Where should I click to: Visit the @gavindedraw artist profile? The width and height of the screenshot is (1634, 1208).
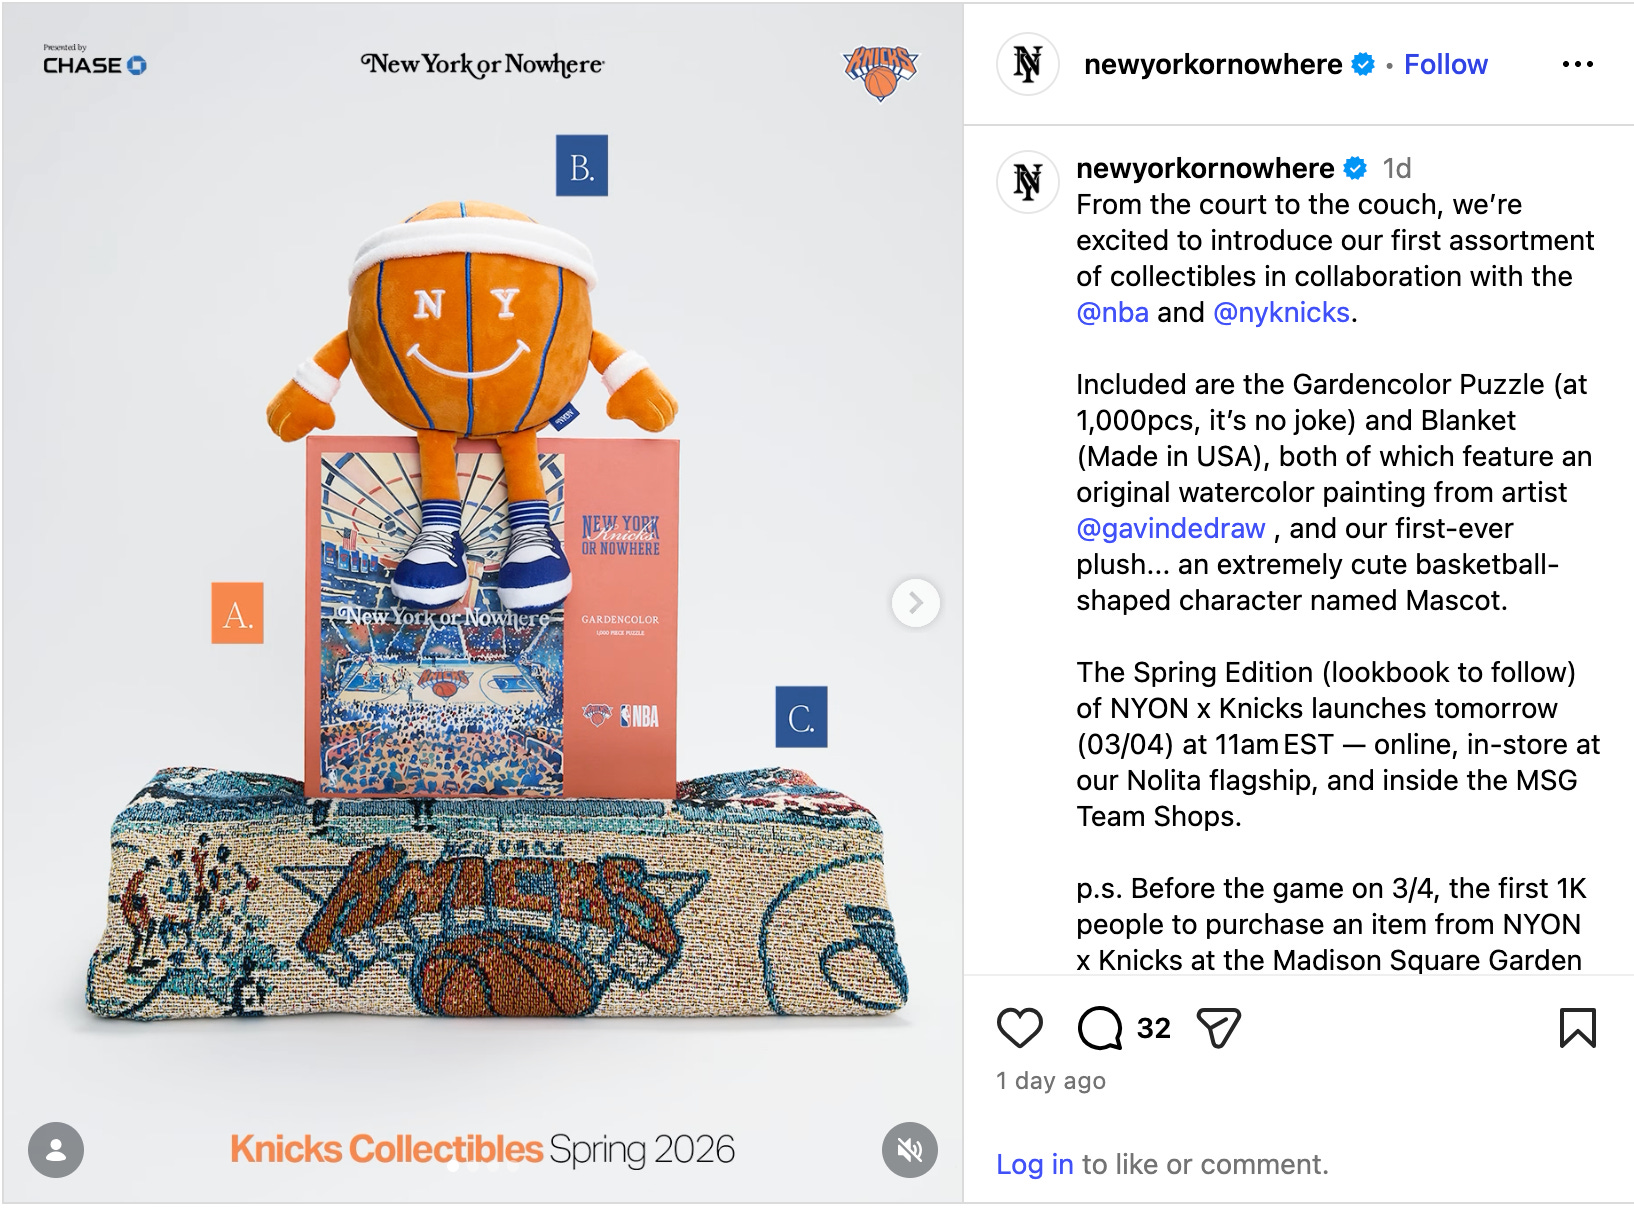pyautogui.click(x=1171, y=528)
